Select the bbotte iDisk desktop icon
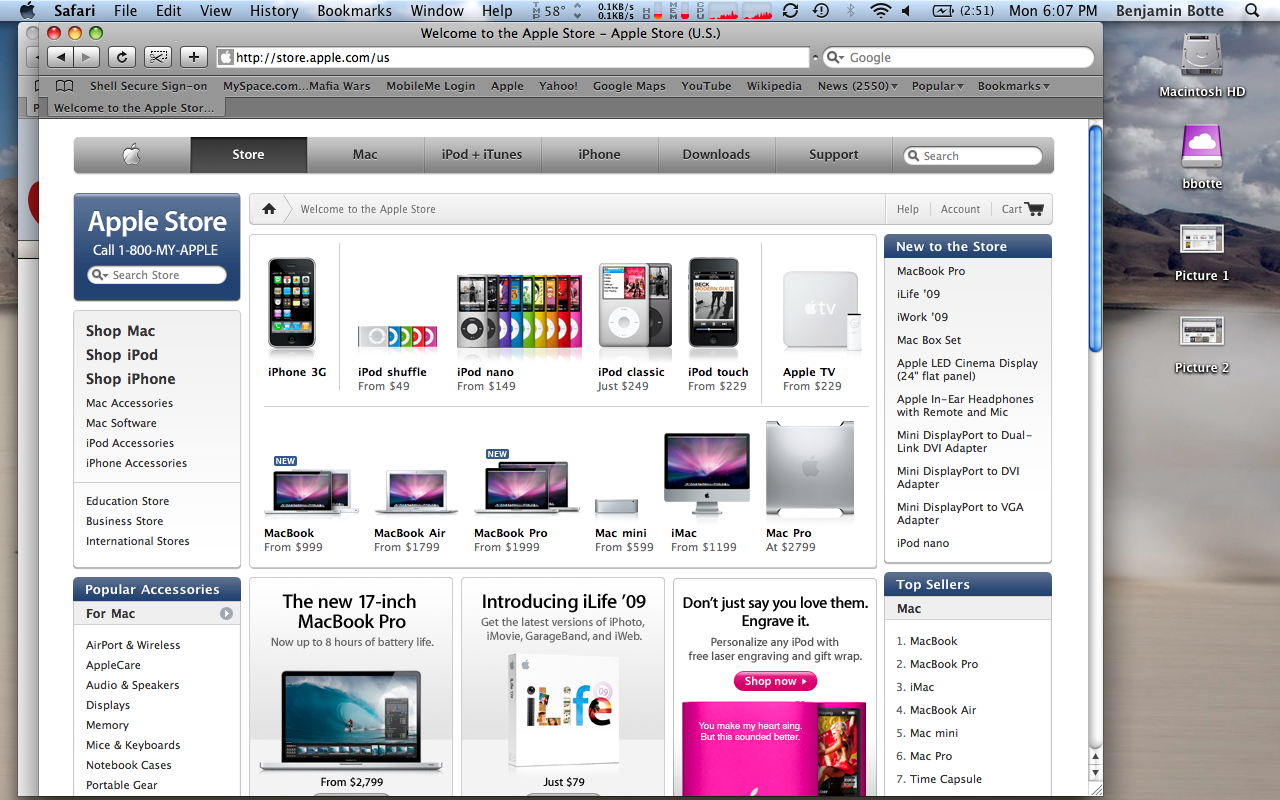 (1202, 148)
